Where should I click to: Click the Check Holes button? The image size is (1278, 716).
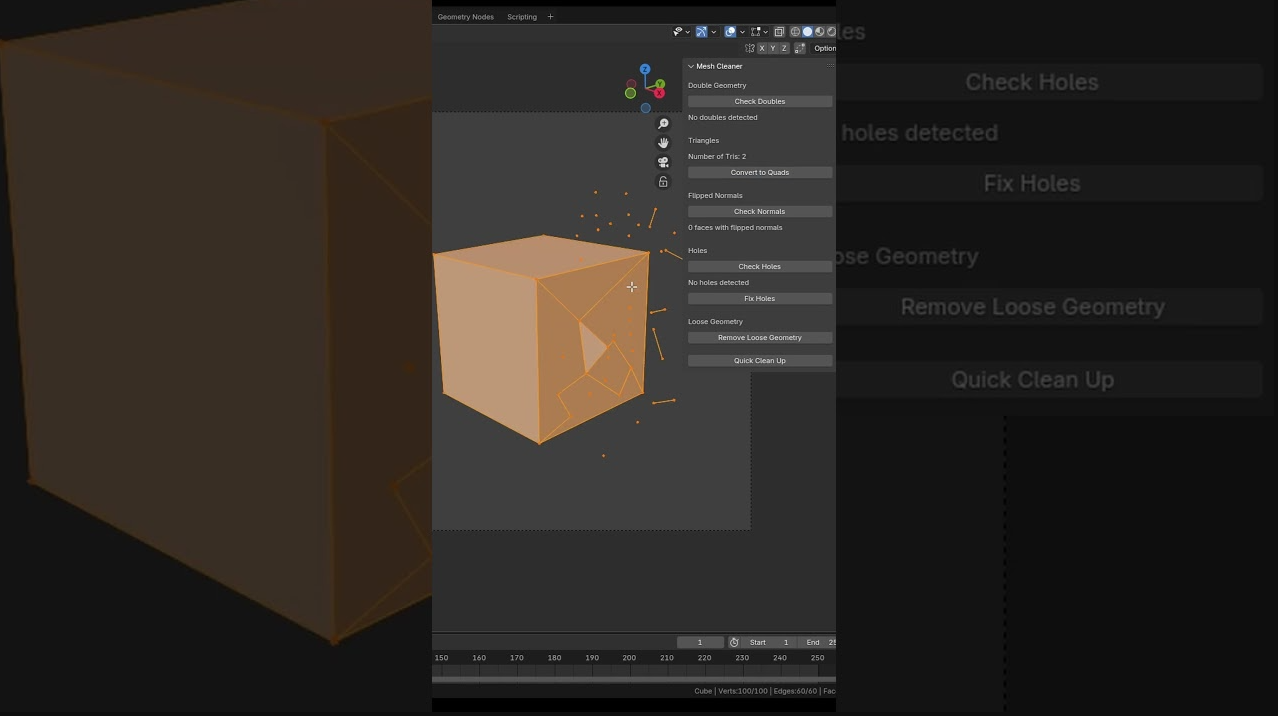(x=760, y=266)
